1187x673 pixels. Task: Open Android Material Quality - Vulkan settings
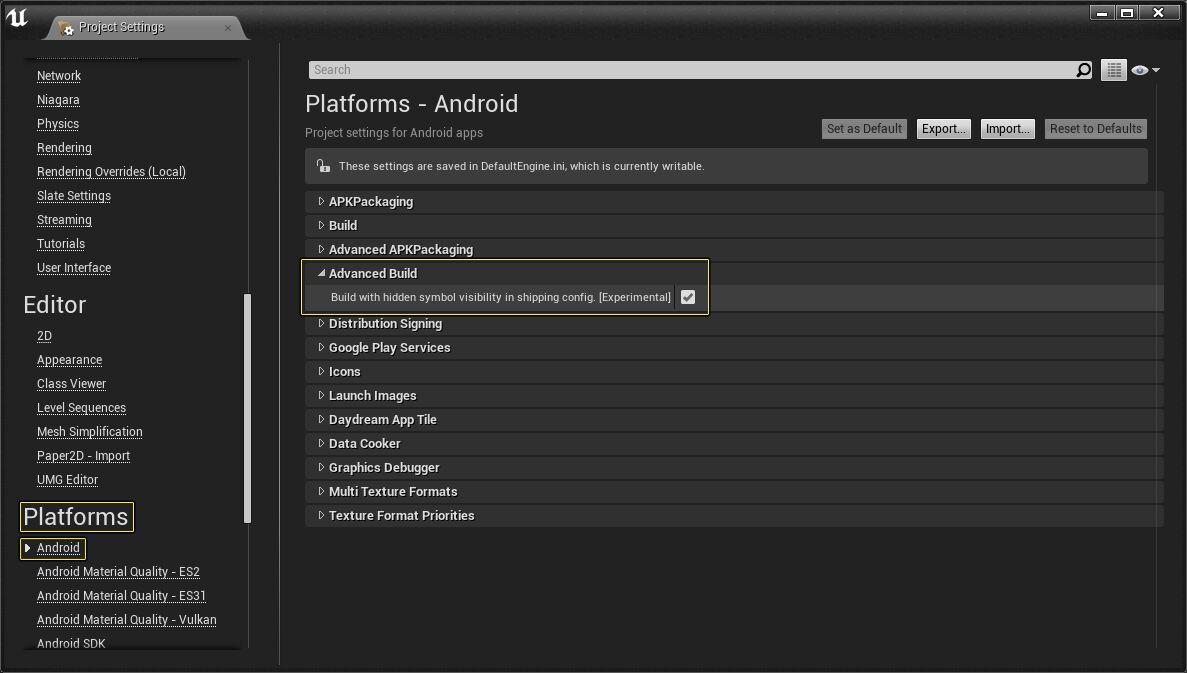[126, 620]
